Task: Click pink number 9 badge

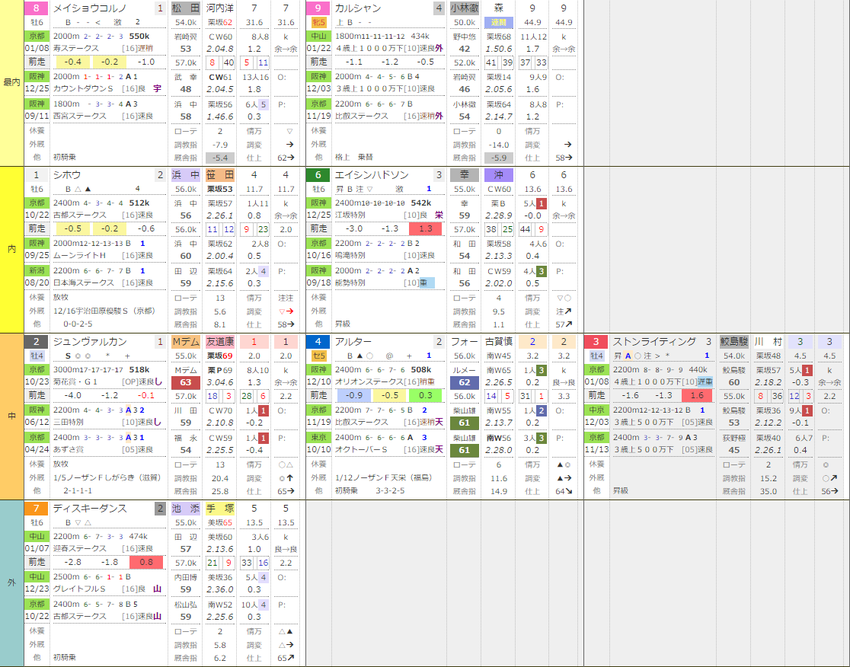Action: point(318,8)
